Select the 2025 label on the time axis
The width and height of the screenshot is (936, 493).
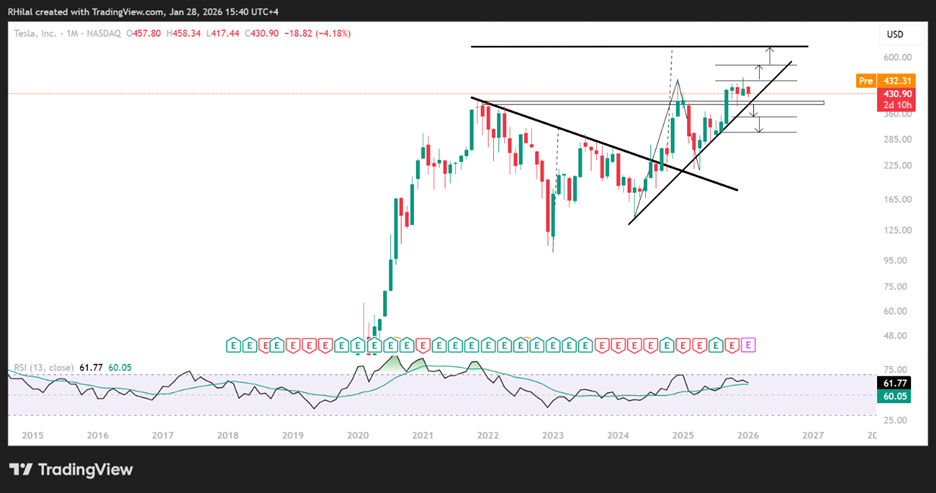click(x=683, y=435)
